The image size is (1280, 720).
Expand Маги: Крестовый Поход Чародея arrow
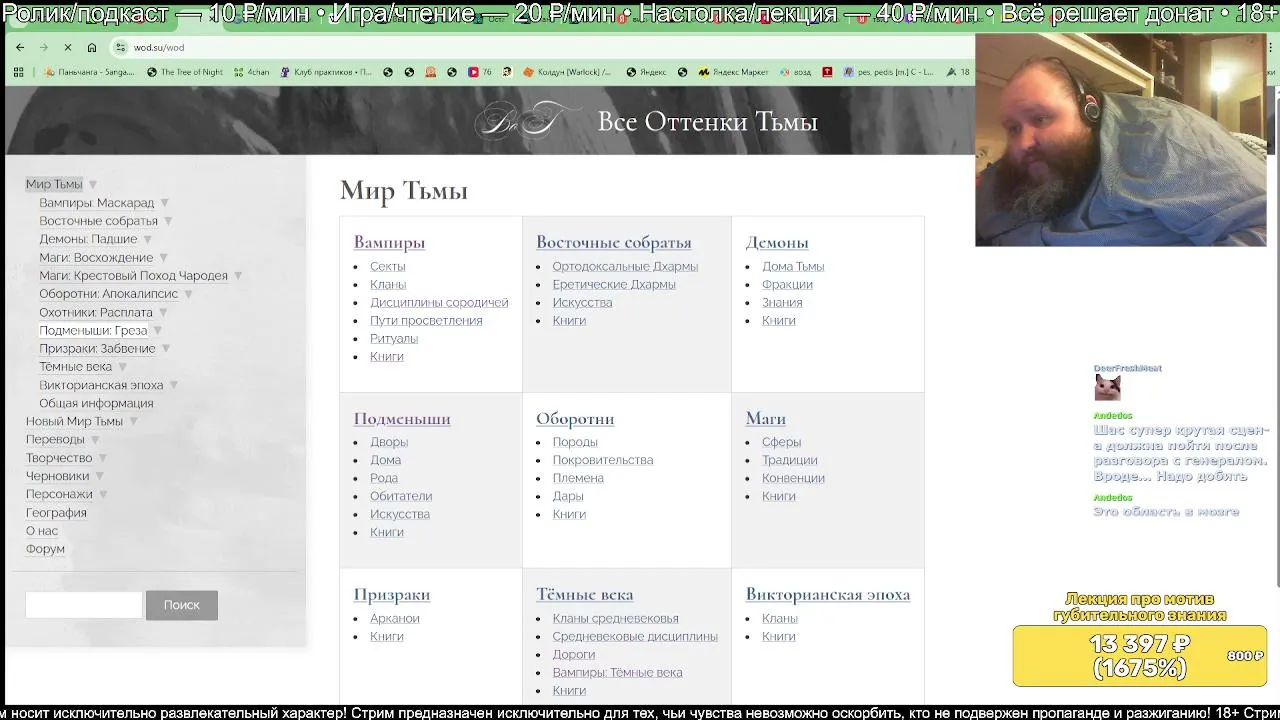(x=238, y=276)
